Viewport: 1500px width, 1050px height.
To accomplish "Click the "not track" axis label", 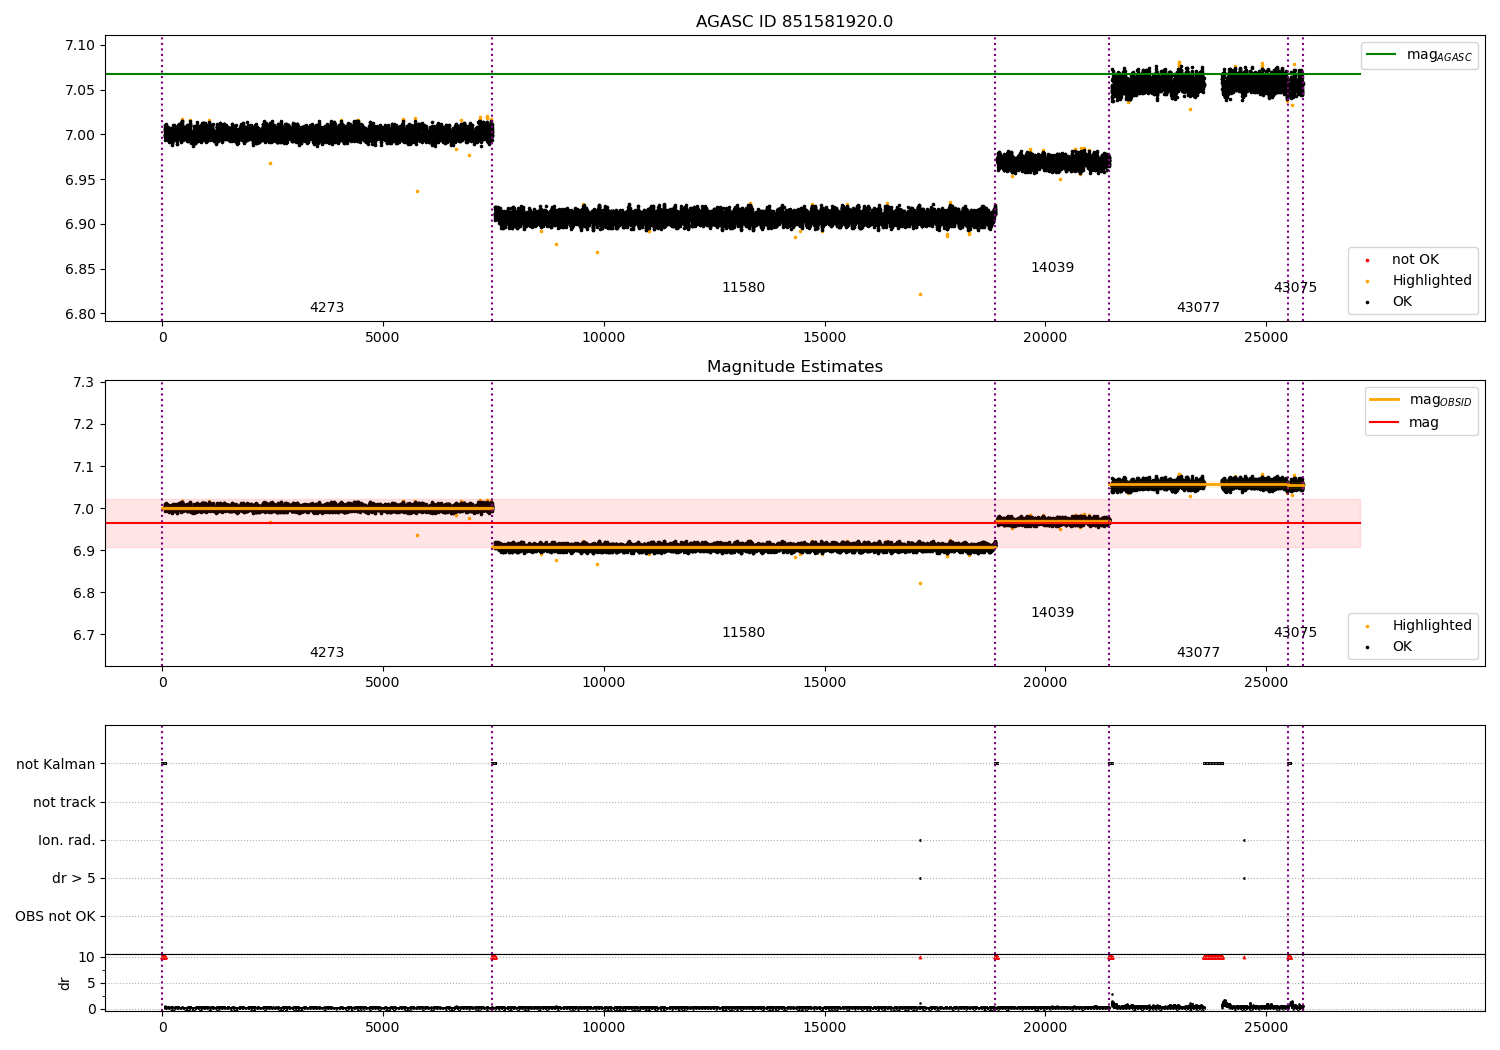I will 64,803.
